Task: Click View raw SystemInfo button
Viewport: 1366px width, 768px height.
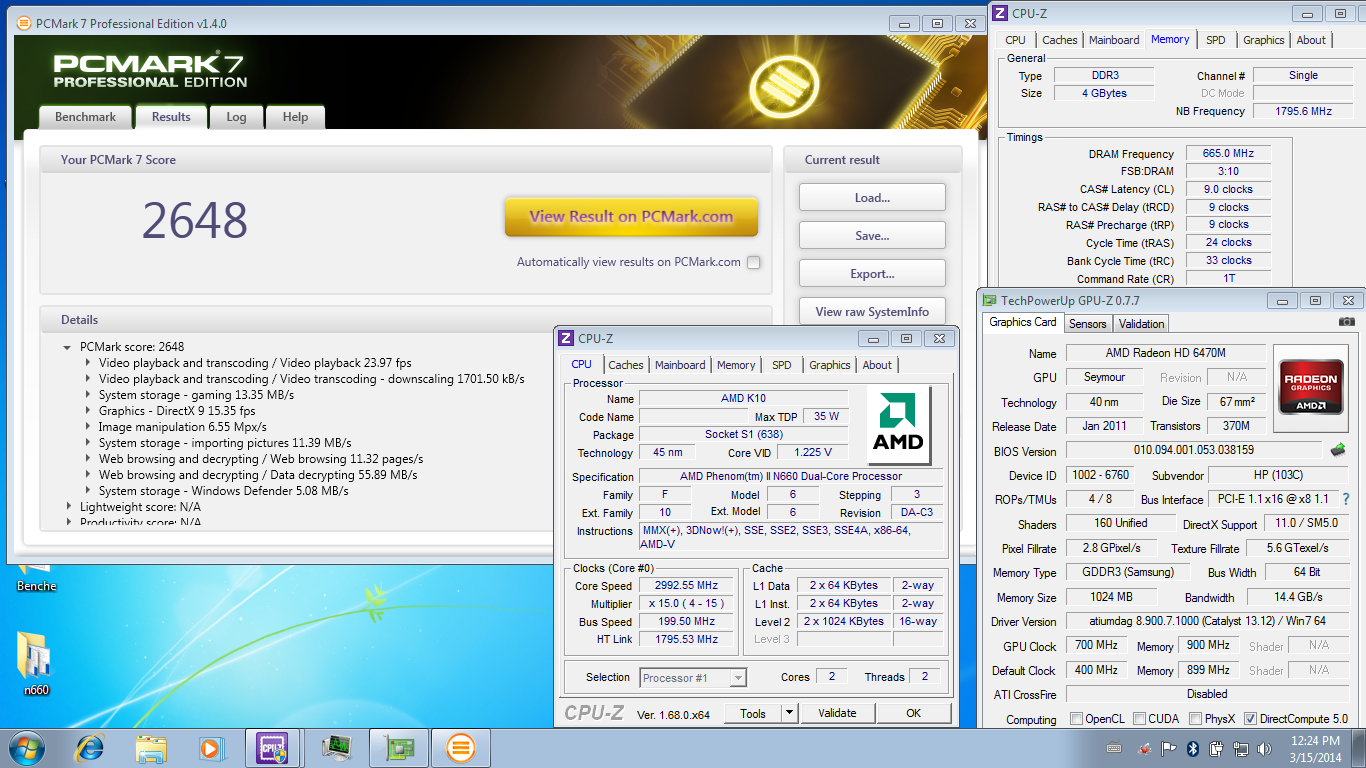Action: 872,312
